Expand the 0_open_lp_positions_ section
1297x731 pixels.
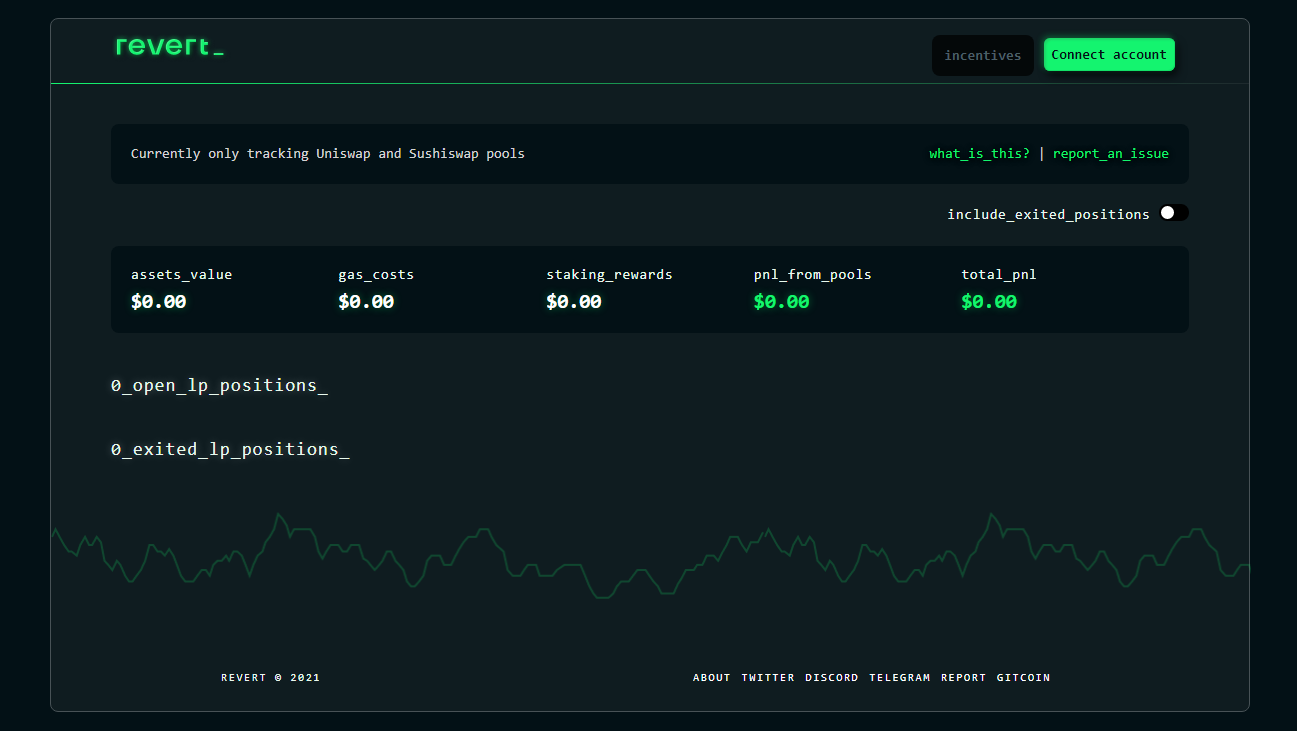coord(219,386)
